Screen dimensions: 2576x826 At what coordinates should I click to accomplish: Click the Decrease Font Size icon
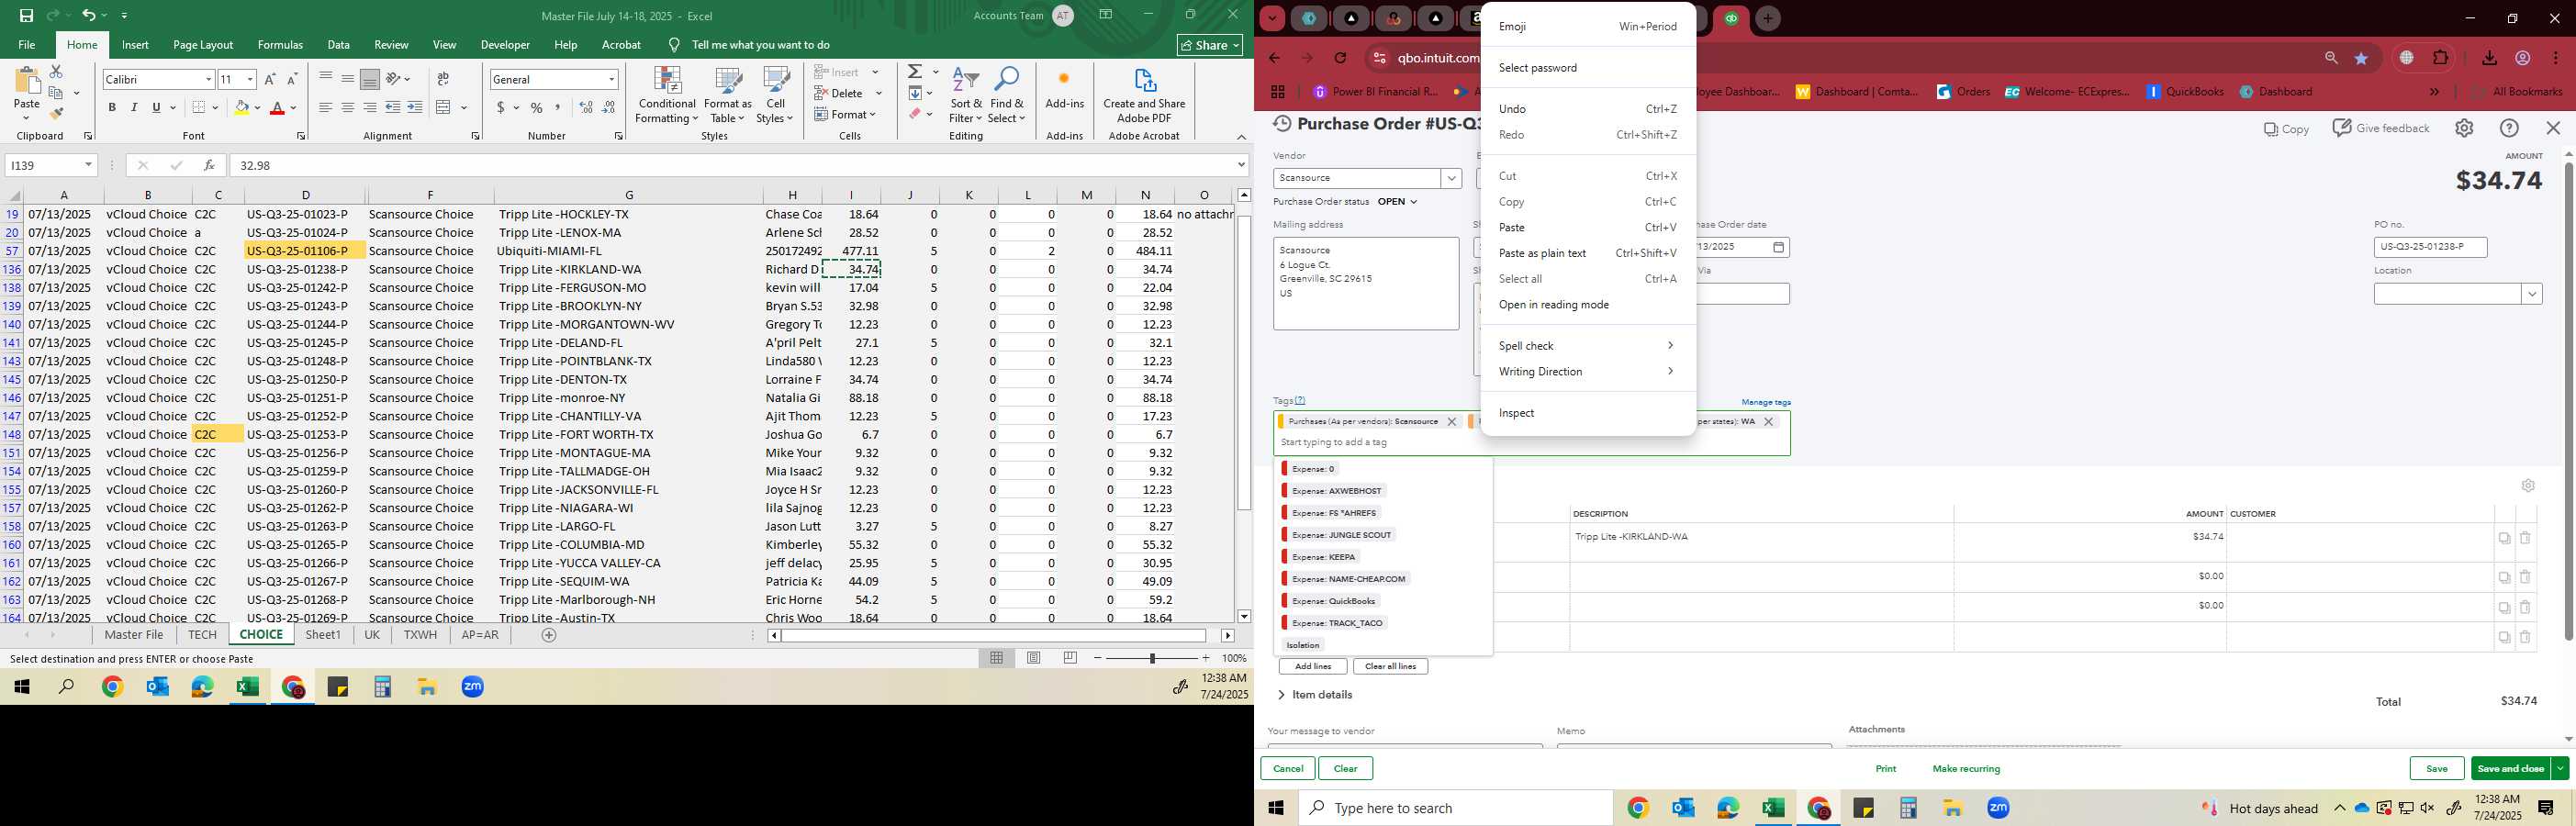tap(292, 79)
